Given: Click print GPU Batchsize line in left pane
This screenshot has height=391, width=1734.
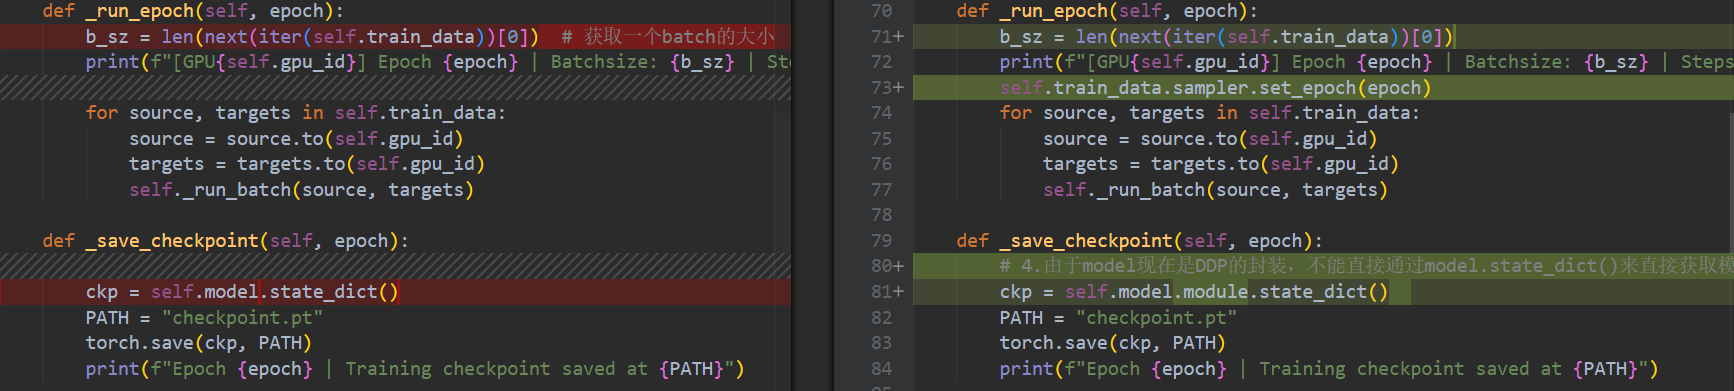Looking at the screenshot, I should [438, 62].
